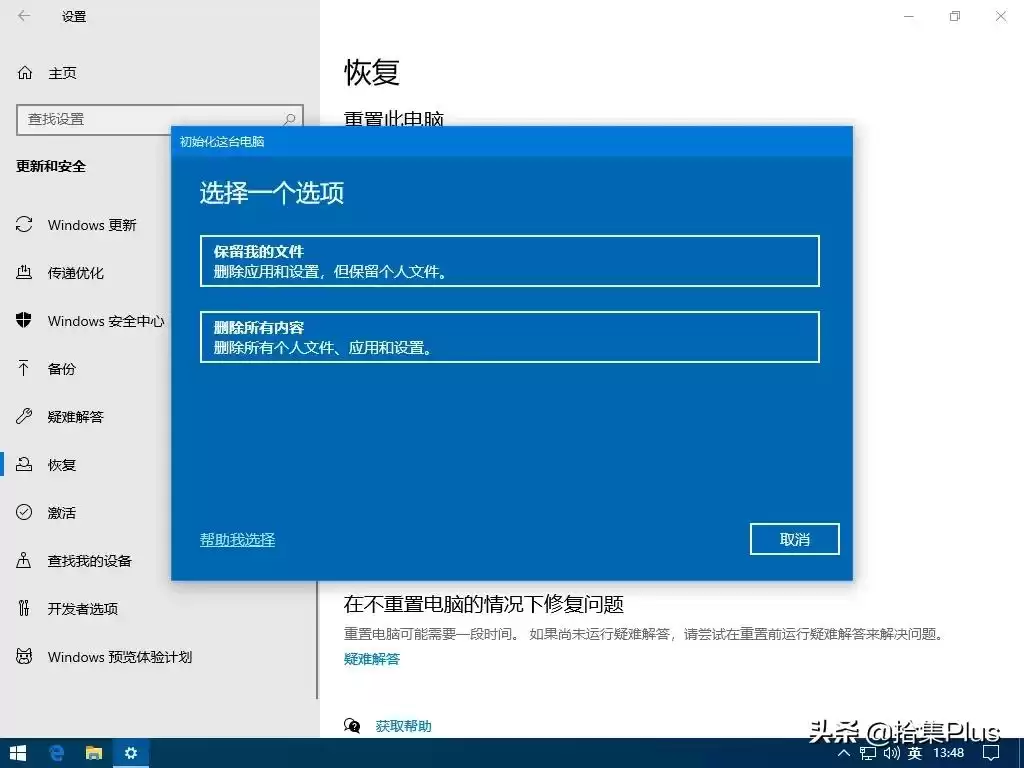
Task: Click the network tray icon
Action: click(x=868, y=754)
